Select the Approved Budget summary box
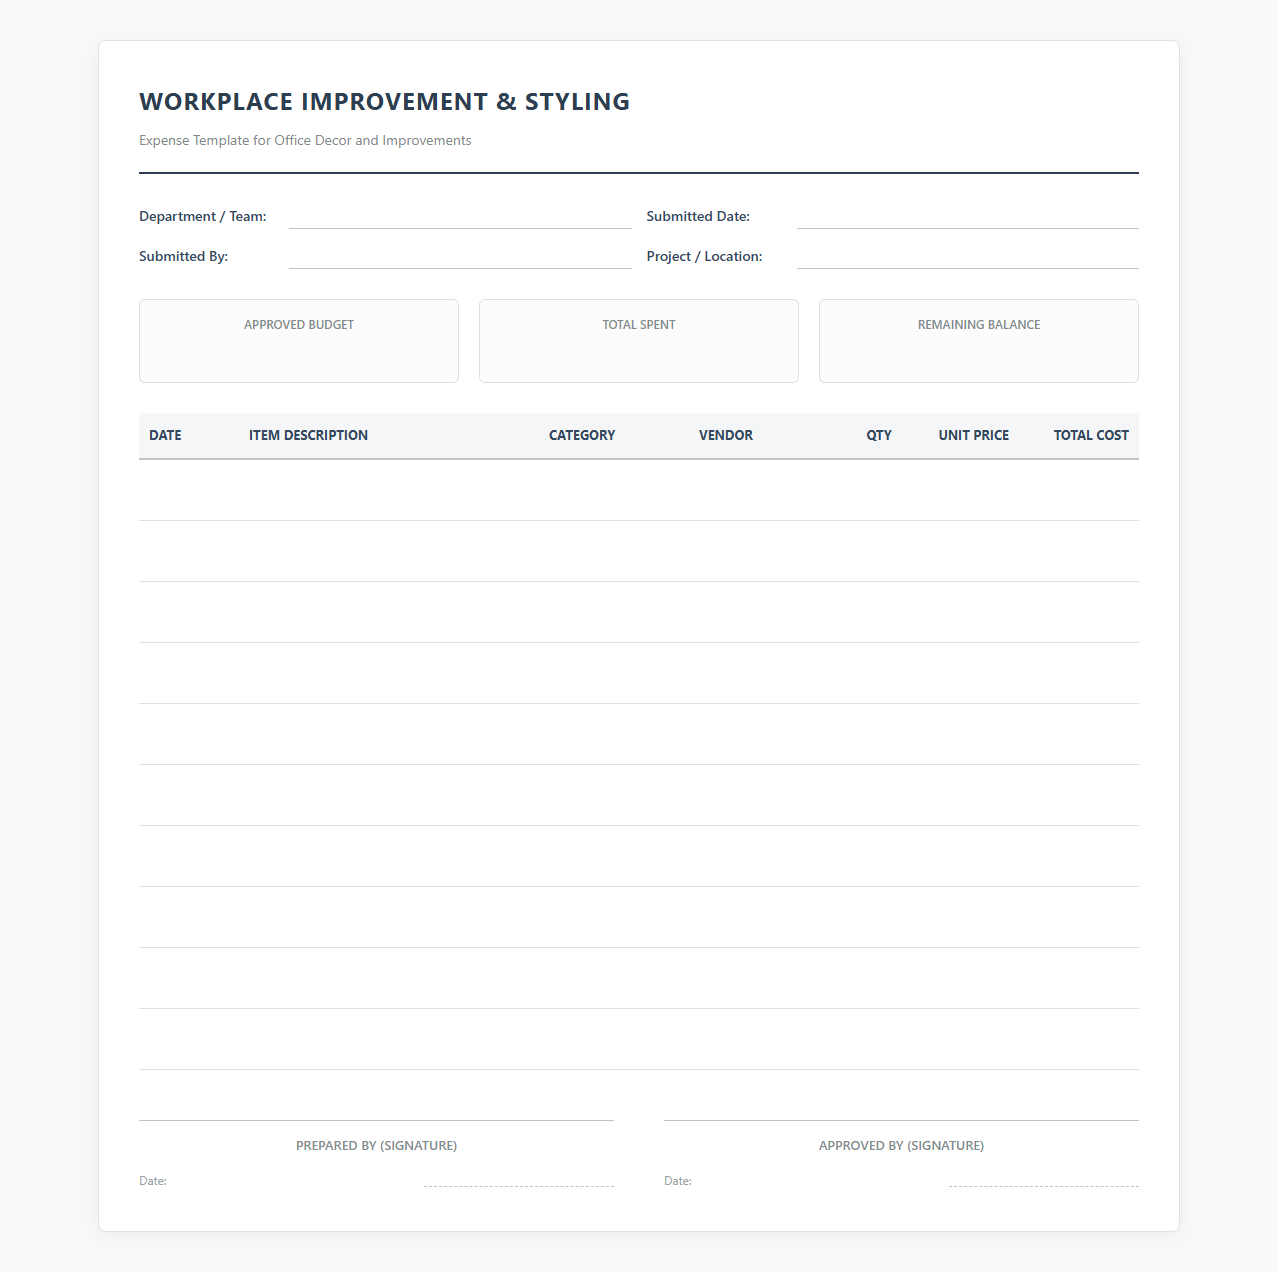 click(299, 341)
